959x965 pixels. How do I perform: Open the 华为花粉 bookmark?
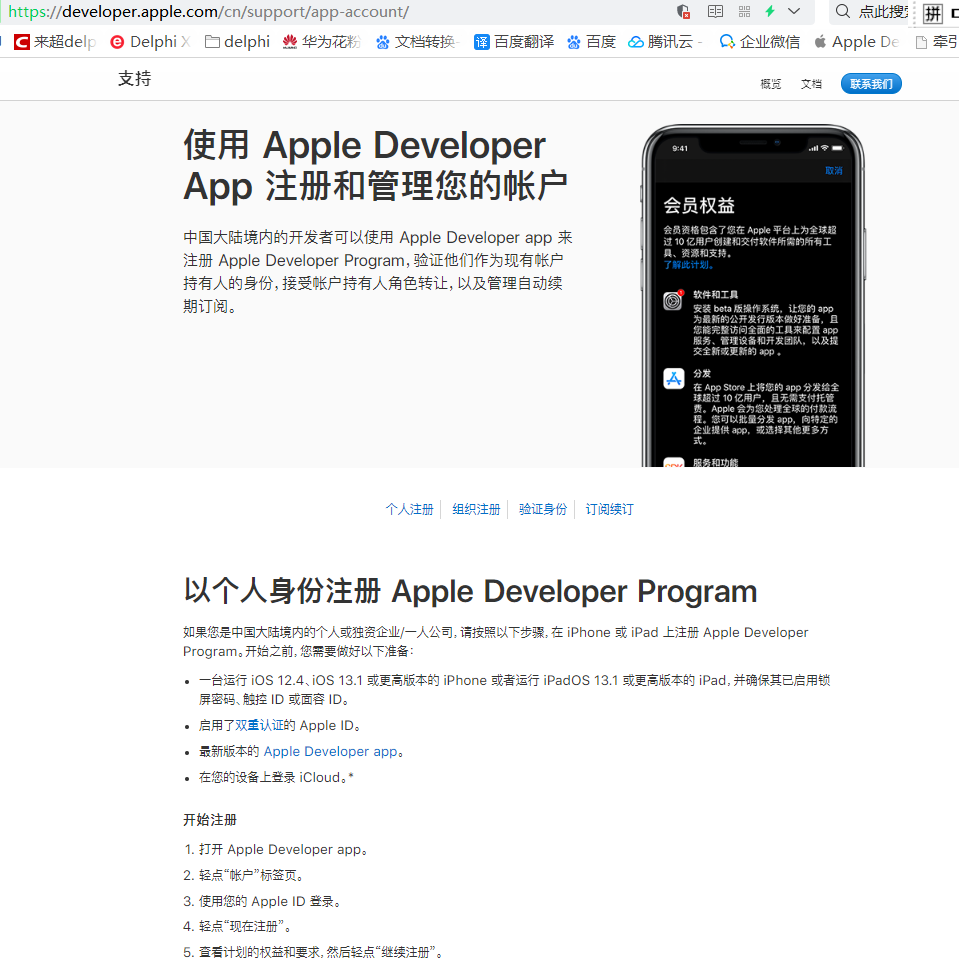pos(321,42)
